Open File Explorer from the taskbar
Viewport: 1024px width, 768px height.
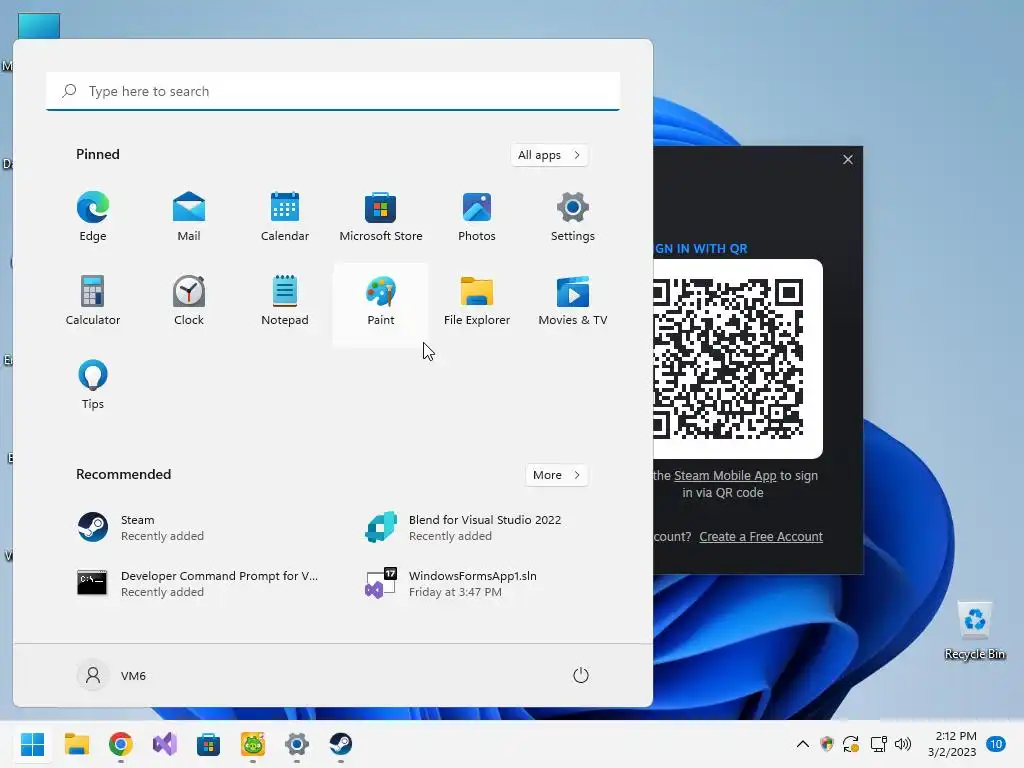pyautogui.click(x=77, y=744)
